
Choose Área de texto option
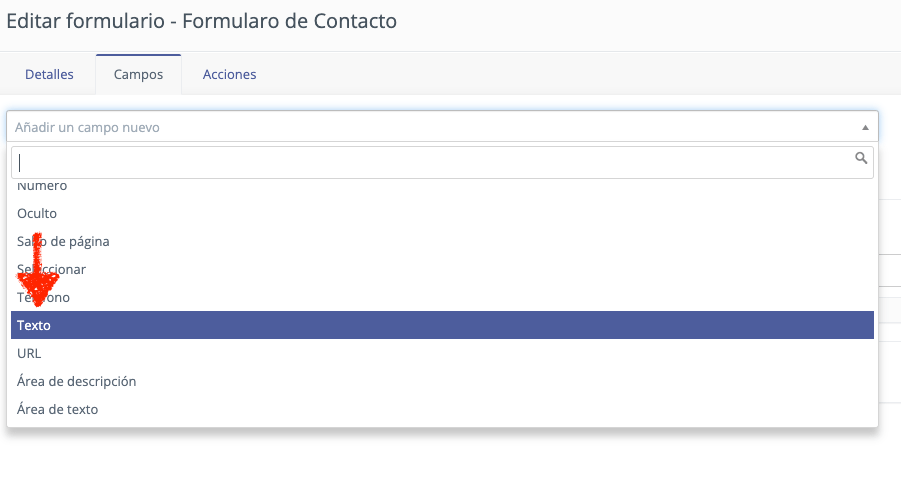[x=442, y=409]
